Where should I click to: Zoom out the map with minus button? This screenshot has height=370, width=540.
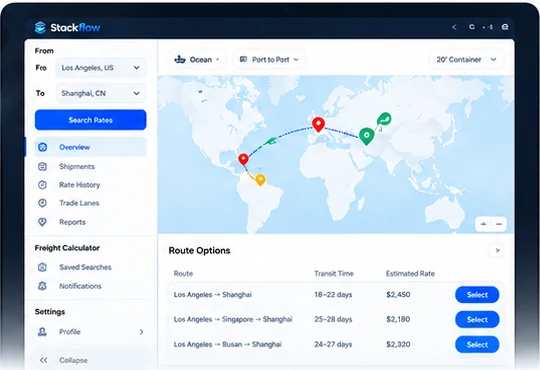(x=499, y=224)
